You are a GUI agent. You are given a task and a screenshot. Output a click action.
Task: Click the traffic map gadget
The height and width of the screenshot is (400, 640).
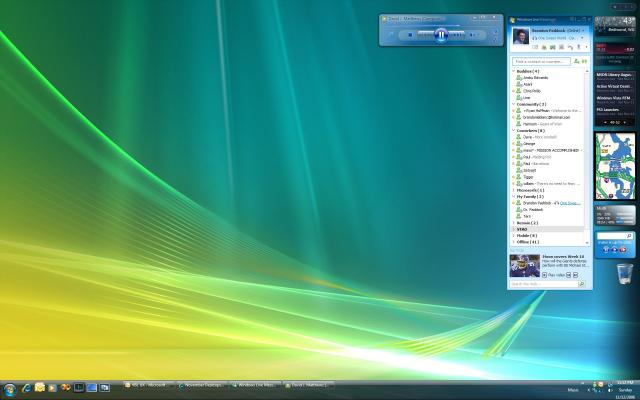(x=615, y=167)
